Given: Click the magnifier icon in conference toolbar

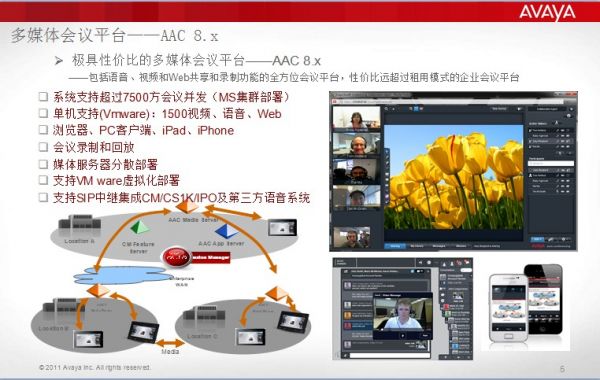Looking at the screenshot, I should click(x=386, y=109).
